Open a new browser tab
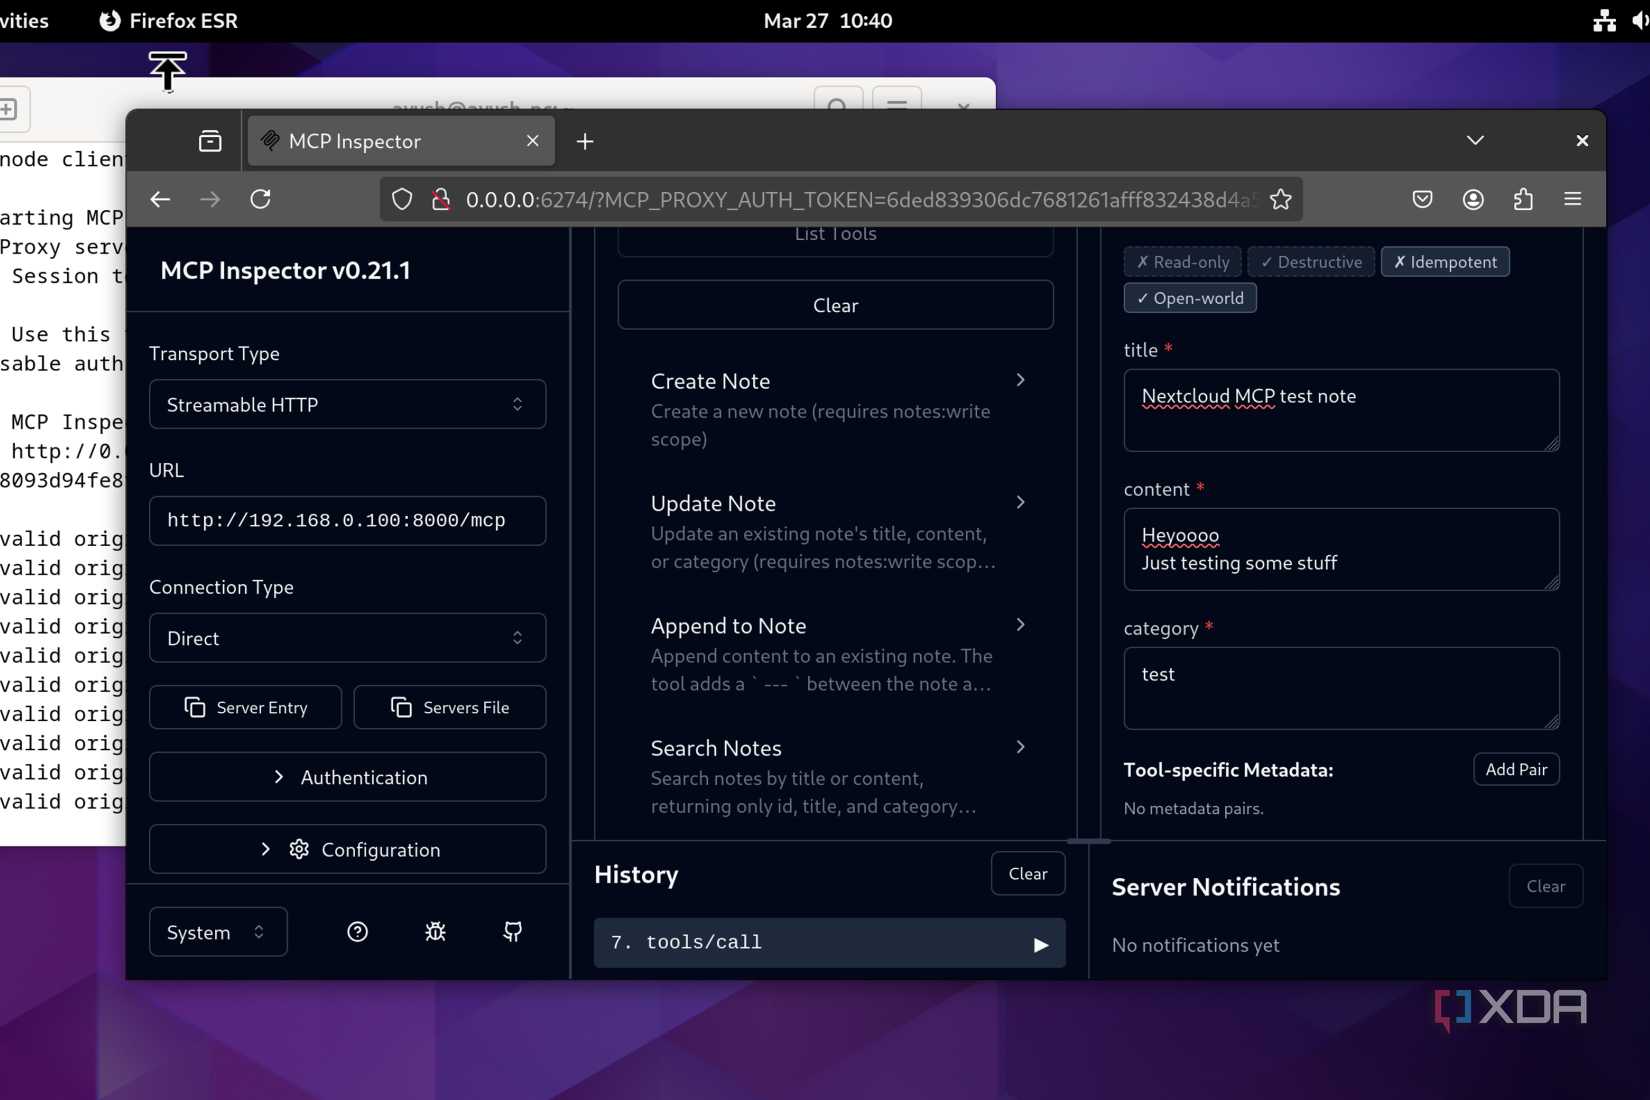The image size is (1650, 1100). [x=585, y=141]
